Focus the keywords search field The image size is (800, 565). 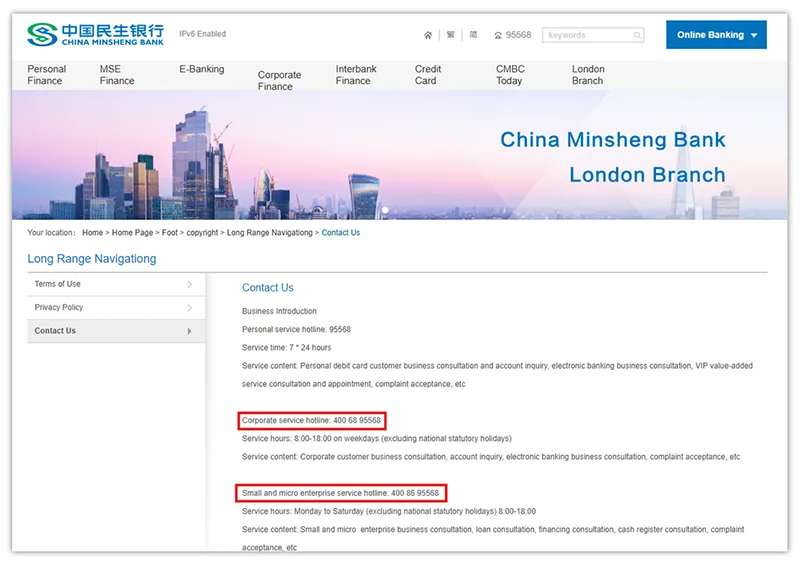tap(593, 35)
